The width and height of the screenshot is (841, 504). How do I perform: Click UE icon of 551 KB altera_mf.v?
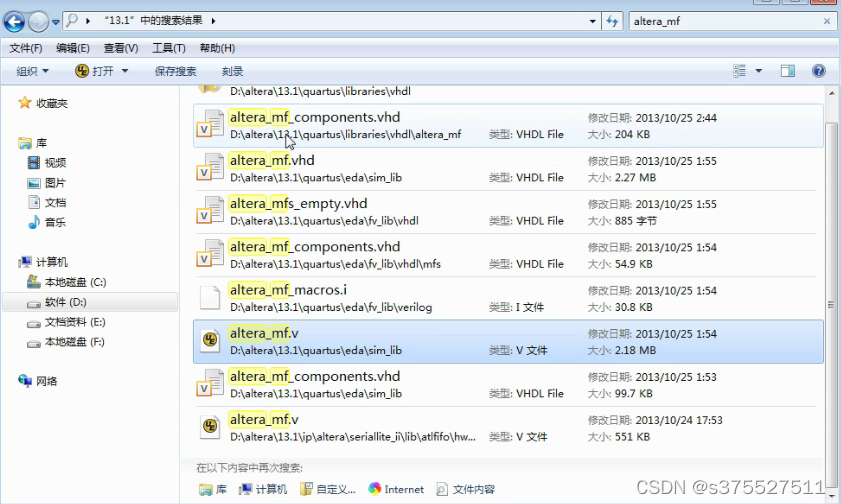(x=210, y=426)
